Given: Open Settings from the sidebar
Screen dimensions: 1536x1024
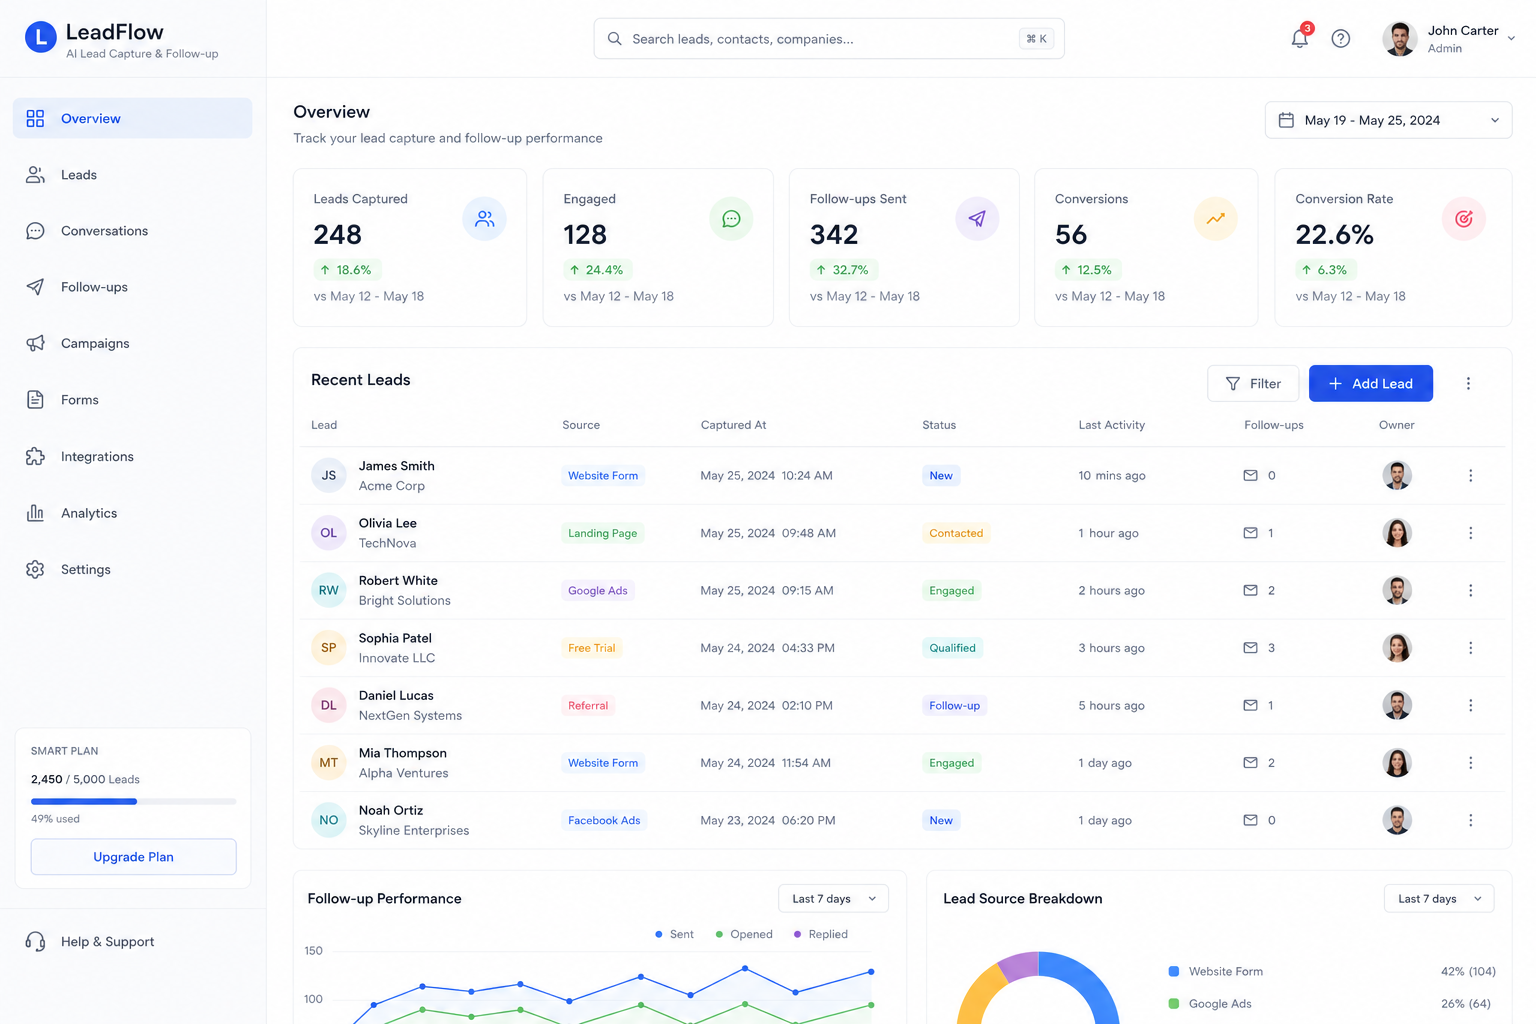Looking at the screenshot, I should click(x=132, y=570).
